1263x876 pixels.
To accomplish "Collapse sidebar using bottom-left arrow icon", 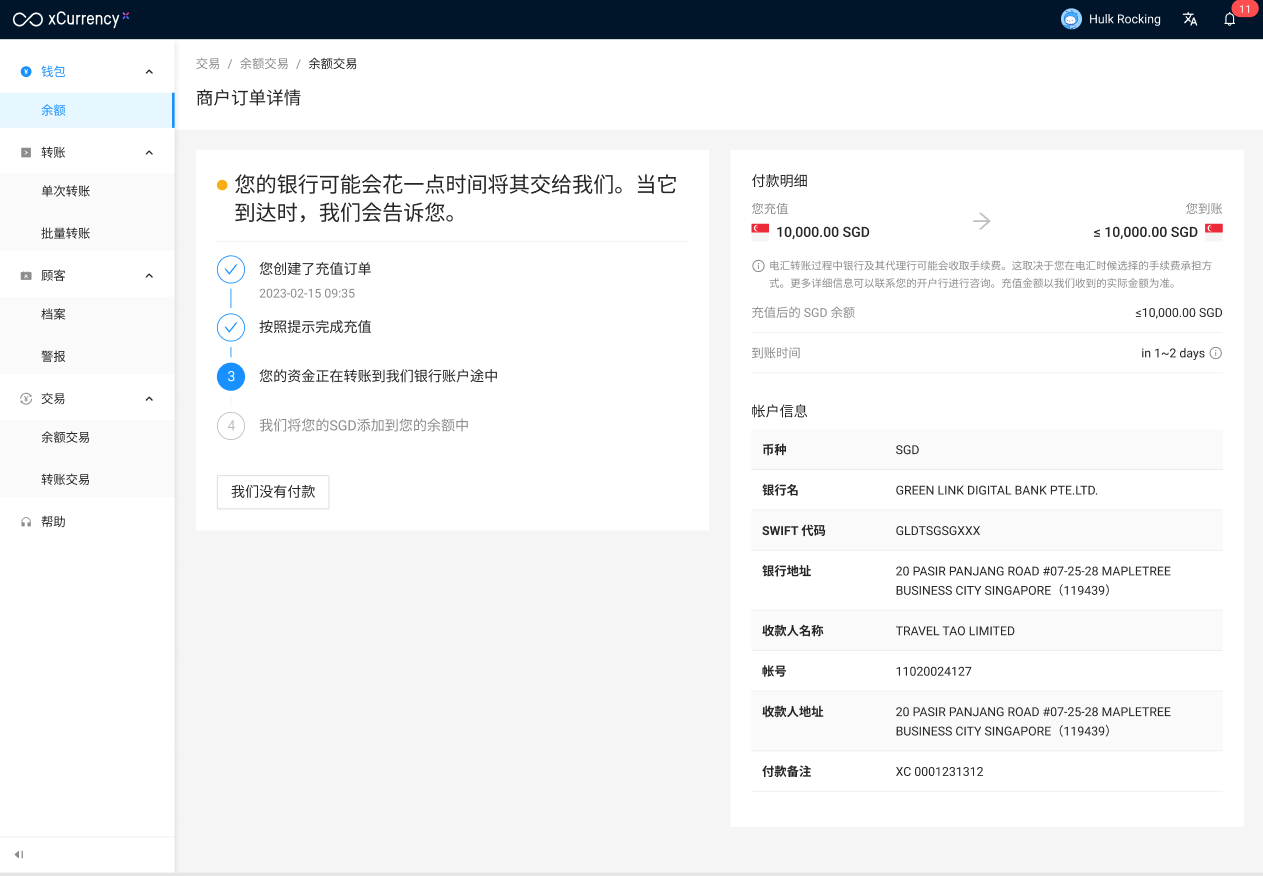I will click(x=19, y=854).
